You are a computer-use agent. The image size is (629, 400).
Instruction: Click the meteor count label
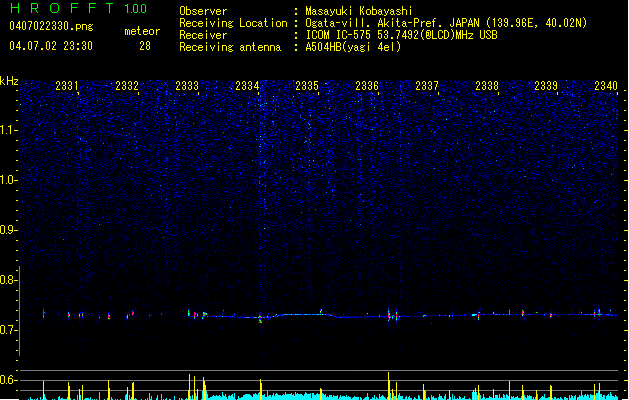[x=142, y=31]
